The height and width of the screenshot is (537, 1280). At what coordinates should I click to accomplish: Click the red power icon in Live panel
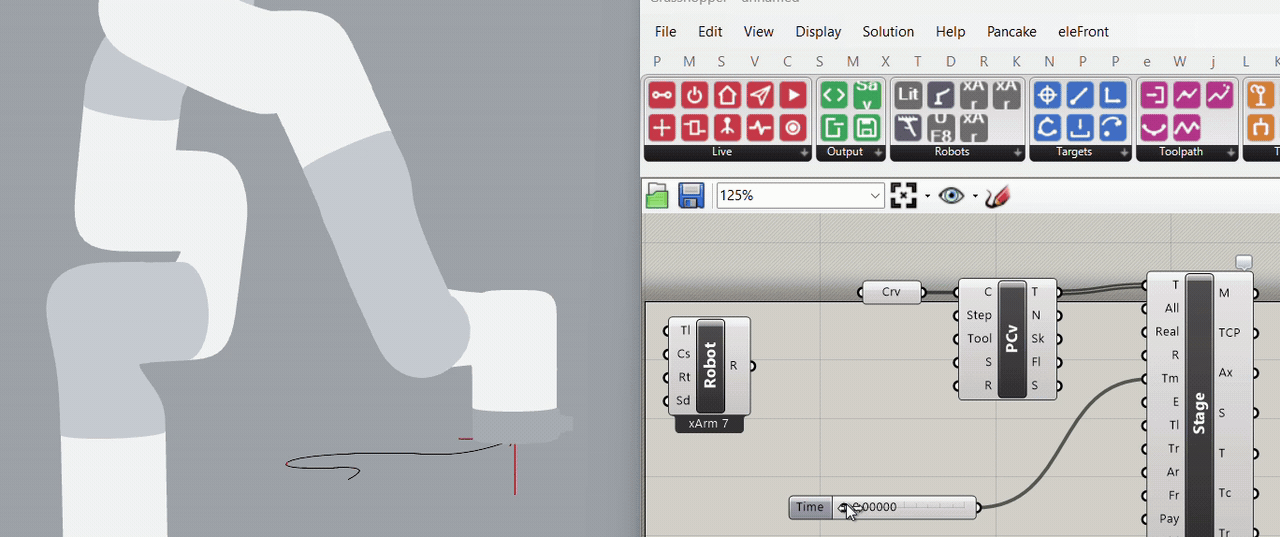(x=694, y=96)
